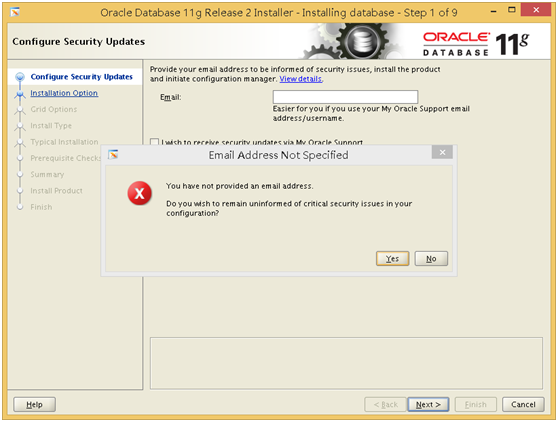This screenshot has height=422, width=558.
Task: Close the Oracle installer window
Action: [536, 10]
